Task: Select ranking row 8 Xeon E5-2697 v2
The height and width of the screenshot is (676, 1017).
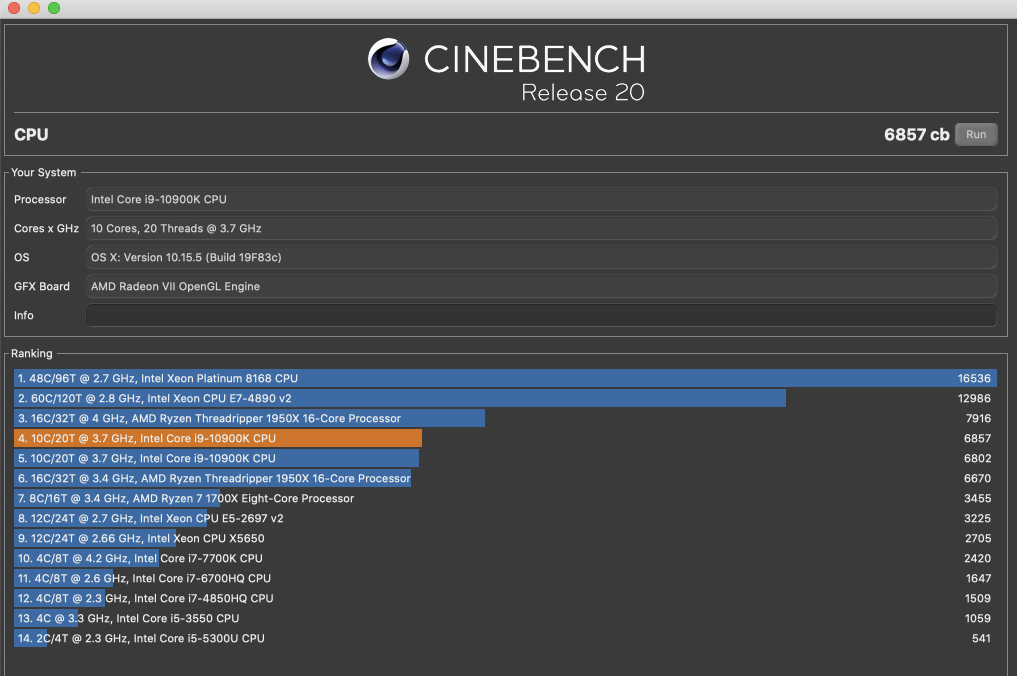Action: tap(505, 518)
